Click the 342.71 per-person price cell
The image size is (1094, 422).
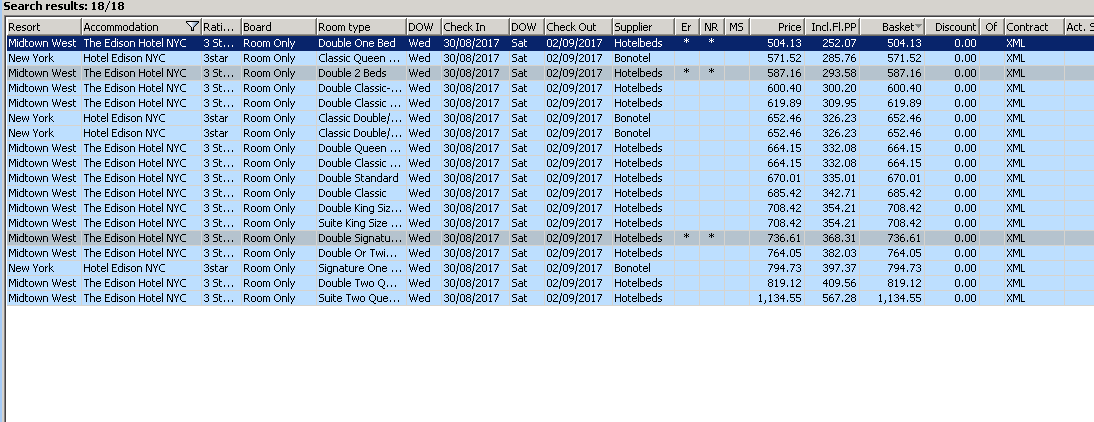point(832,193)
